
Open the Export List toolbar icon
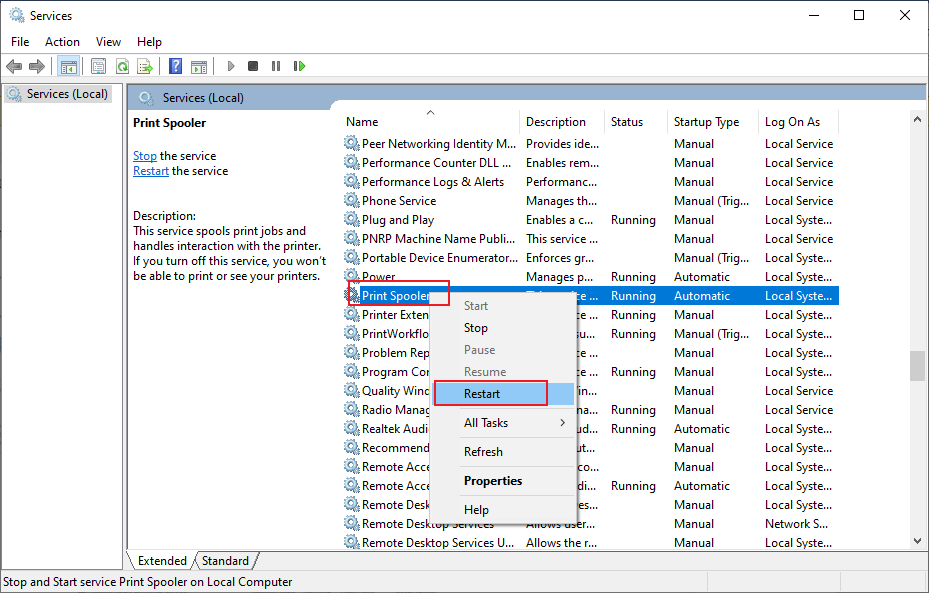pyautogui.click(x=146, y=66)
